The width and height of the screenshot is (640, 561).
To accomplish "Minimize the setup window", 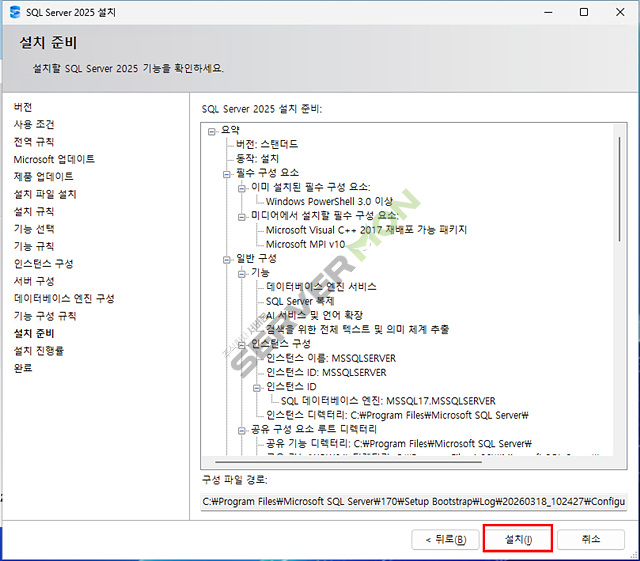I will [x=548, y=12].
